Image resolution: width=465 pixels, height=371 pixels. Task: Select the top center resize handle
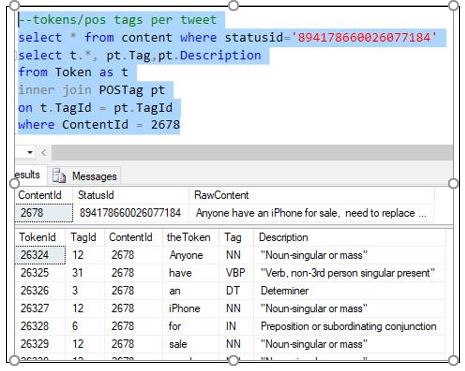click(x=233, y=5)
